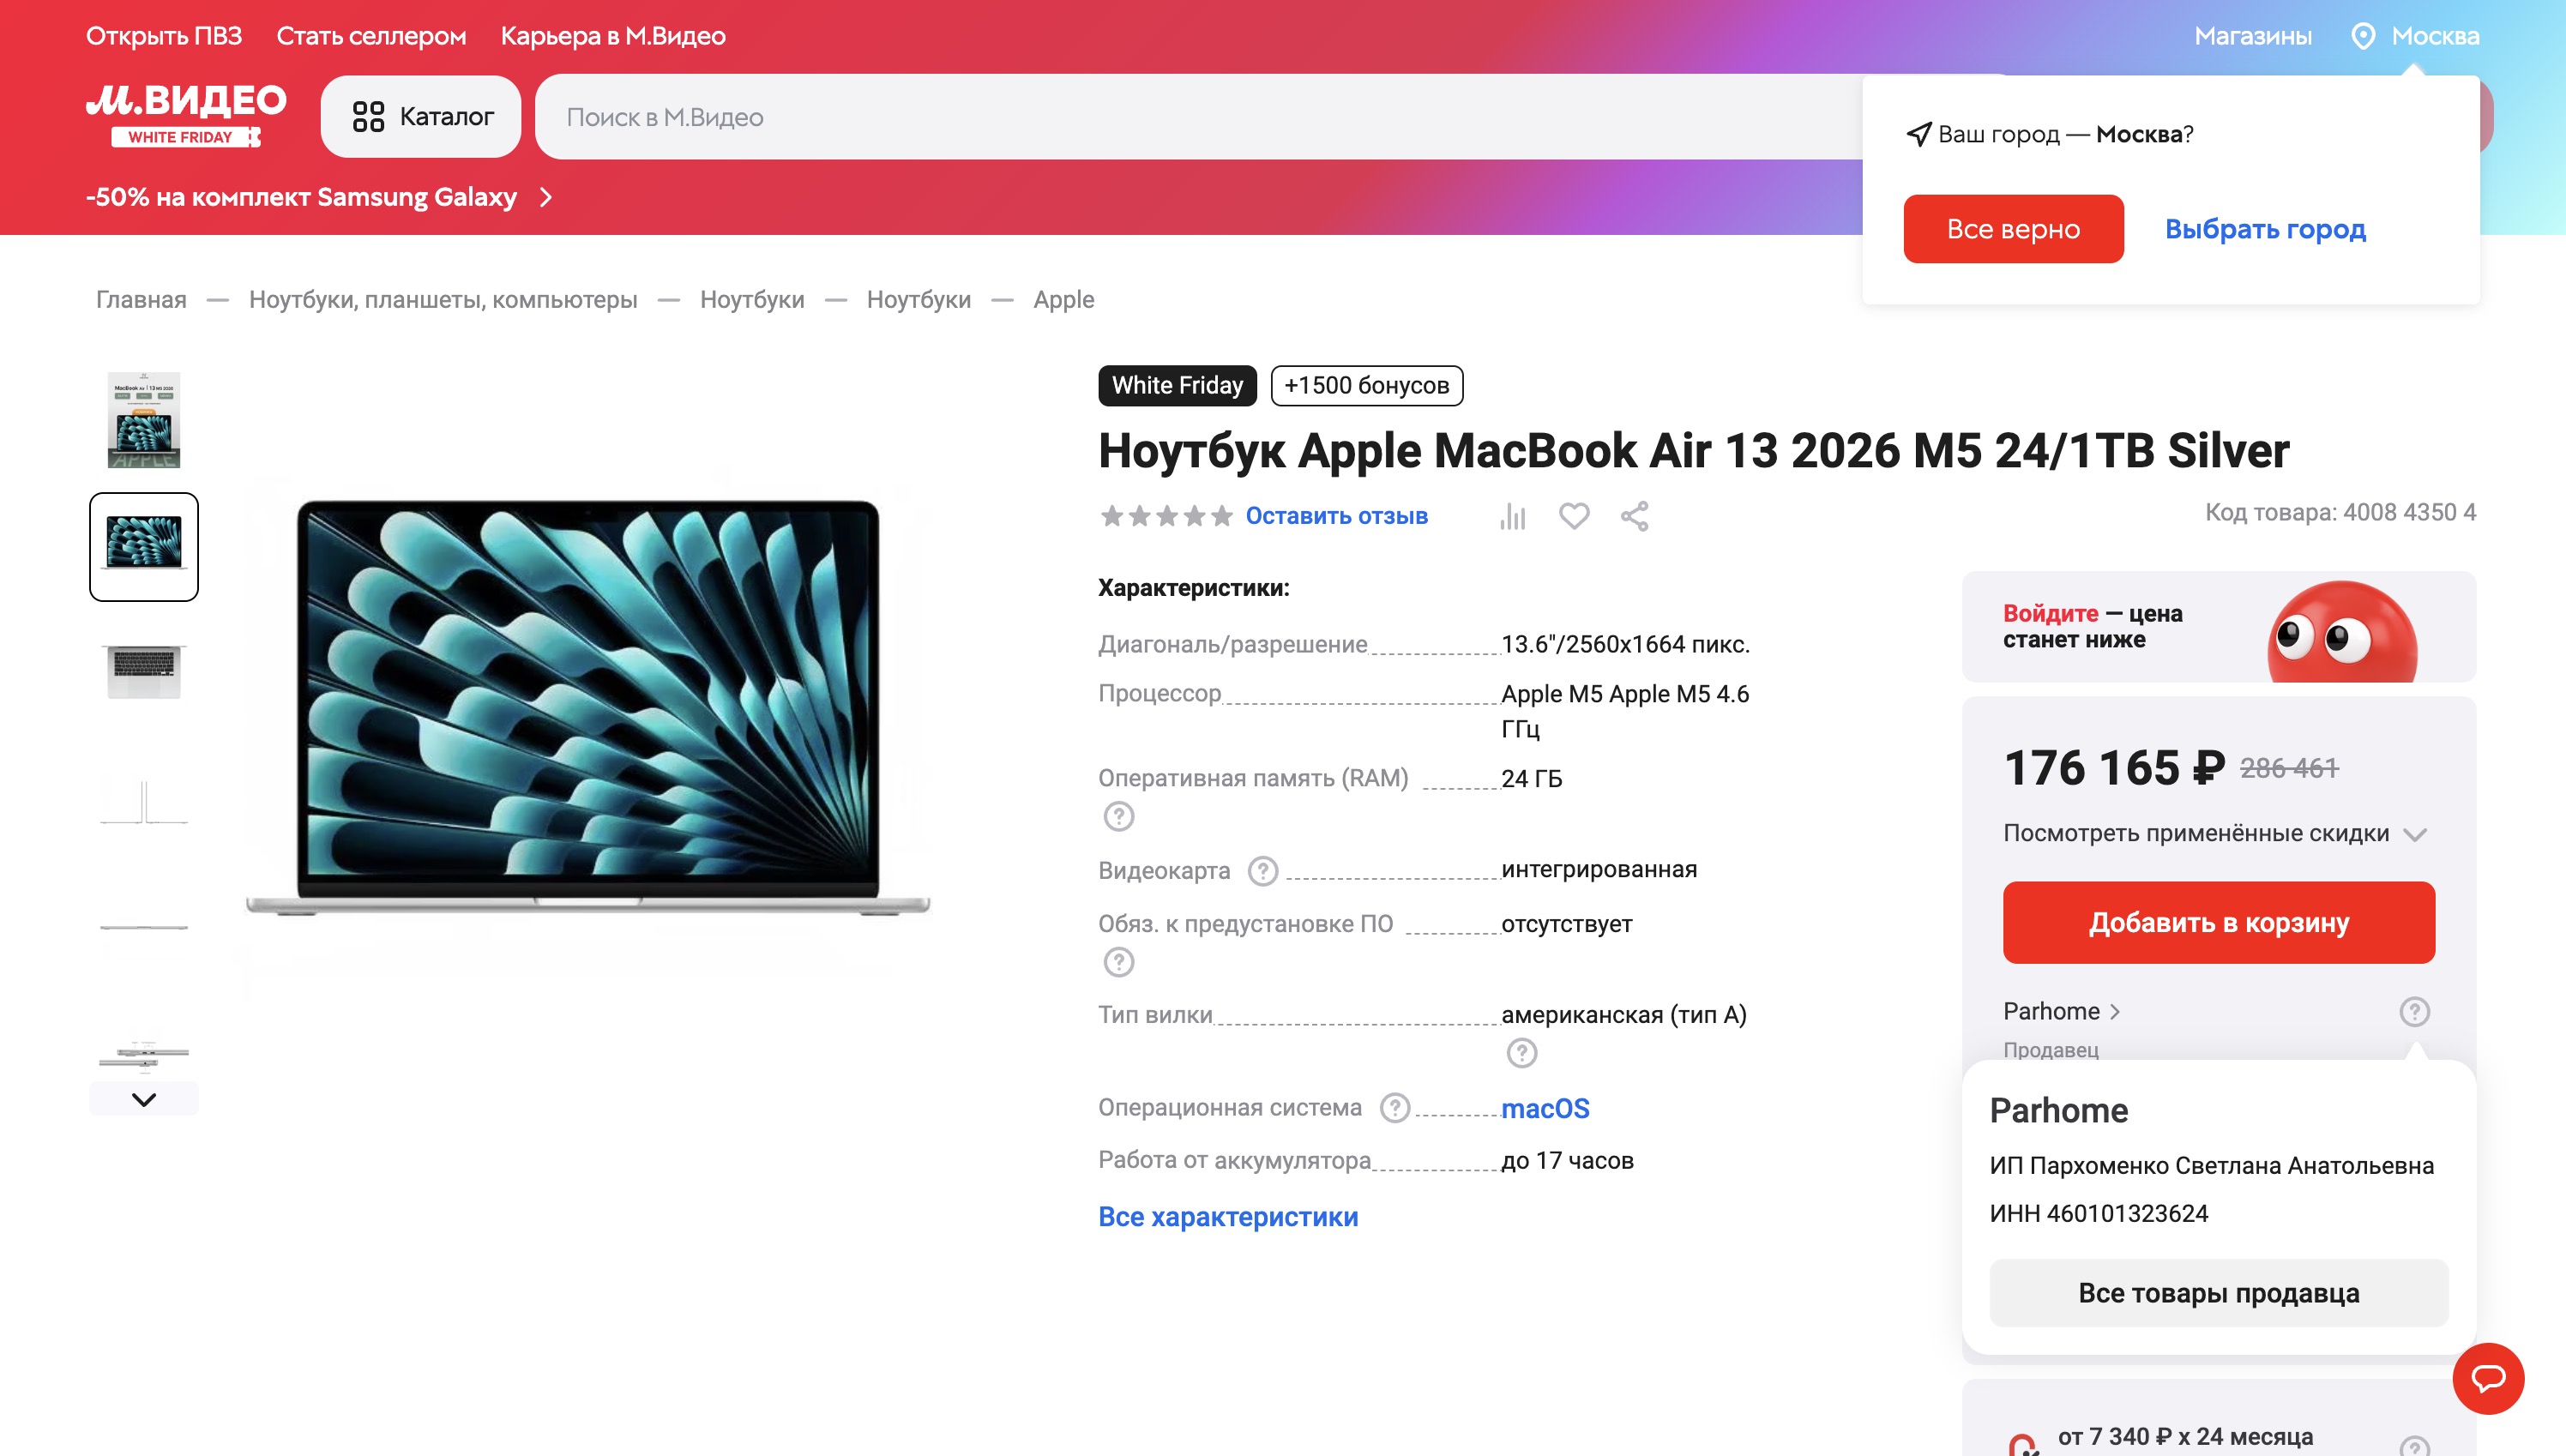2566x1456 pixels.
Task: Click 'Оставить отзыв' to leave a review
Action: pos(1336,516)
